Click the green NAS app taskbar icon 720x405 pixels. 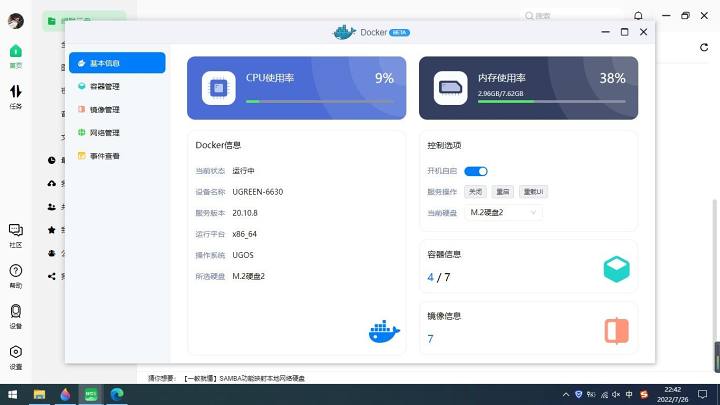coord(91,394)
